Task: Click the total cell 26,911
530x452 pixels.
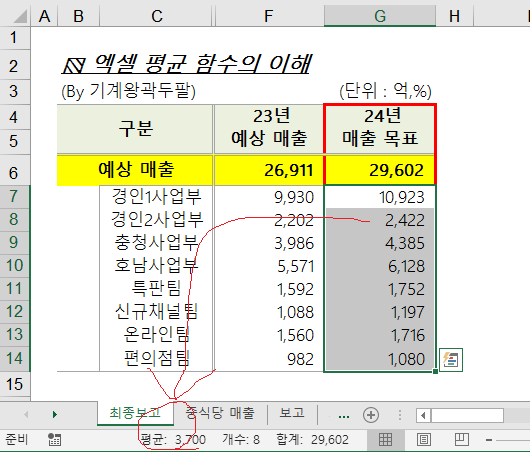Action: click(x=269, y=170)
